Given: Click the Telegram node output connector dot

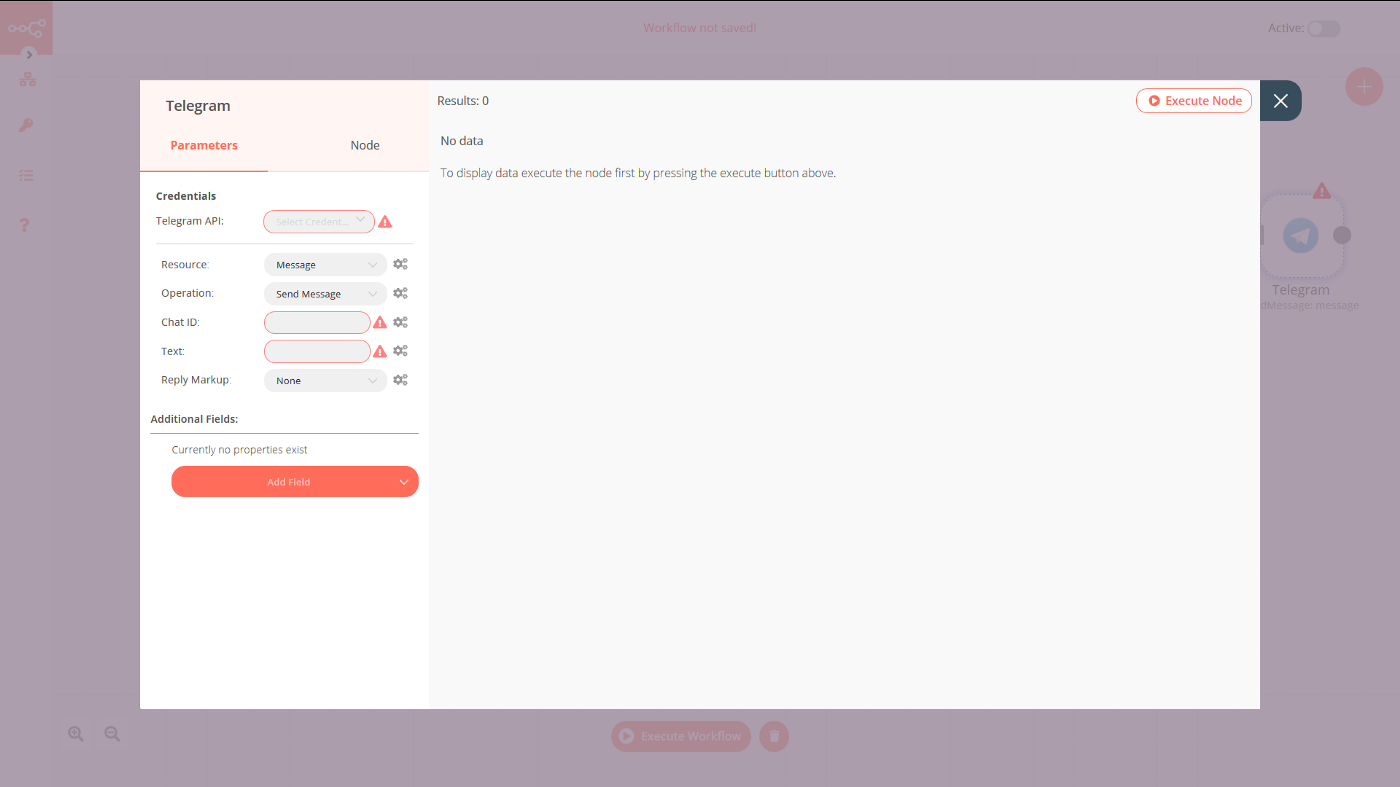Looking at the screenshot, I should click(x=1342, y=235).
